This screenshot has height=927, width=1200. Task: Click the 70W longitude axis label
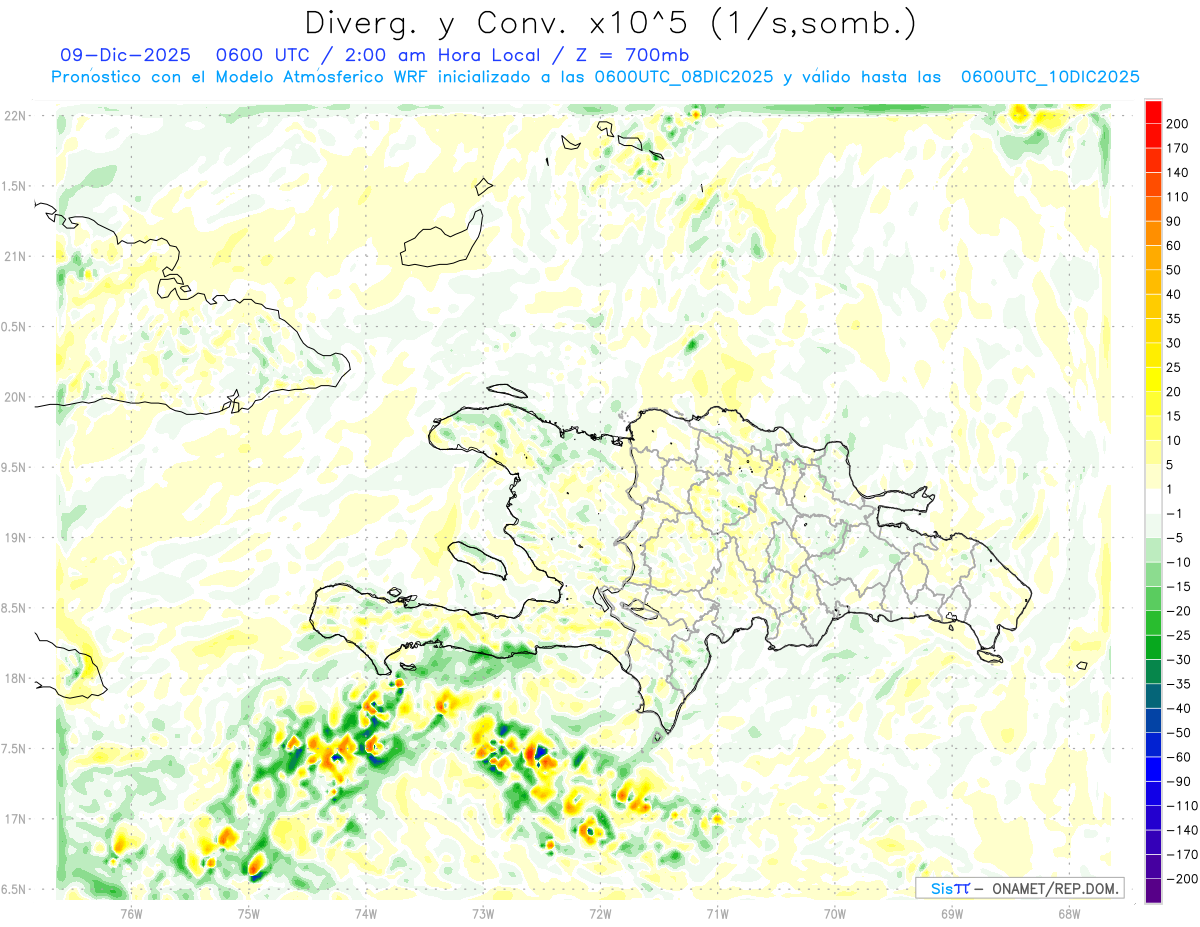coord(835,914)
